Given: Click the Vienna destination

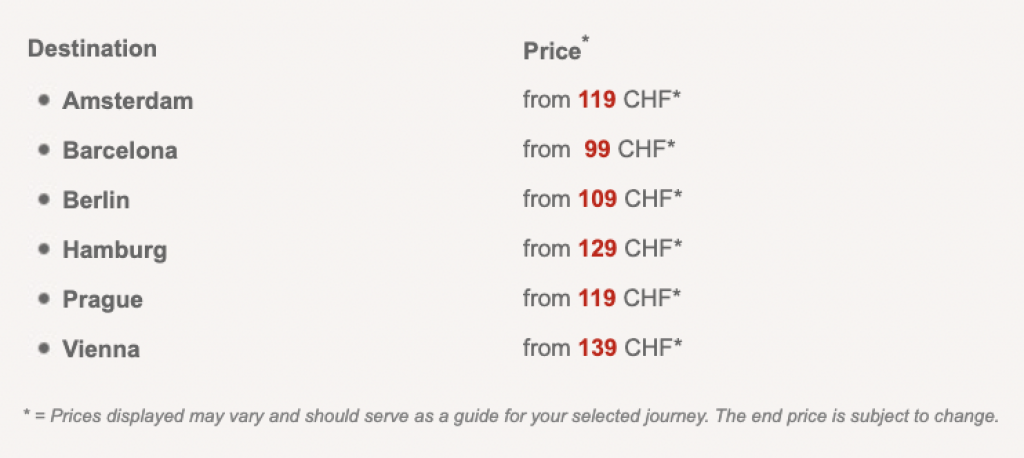Looking at the screenshot, I should click(x=101, y=350).
